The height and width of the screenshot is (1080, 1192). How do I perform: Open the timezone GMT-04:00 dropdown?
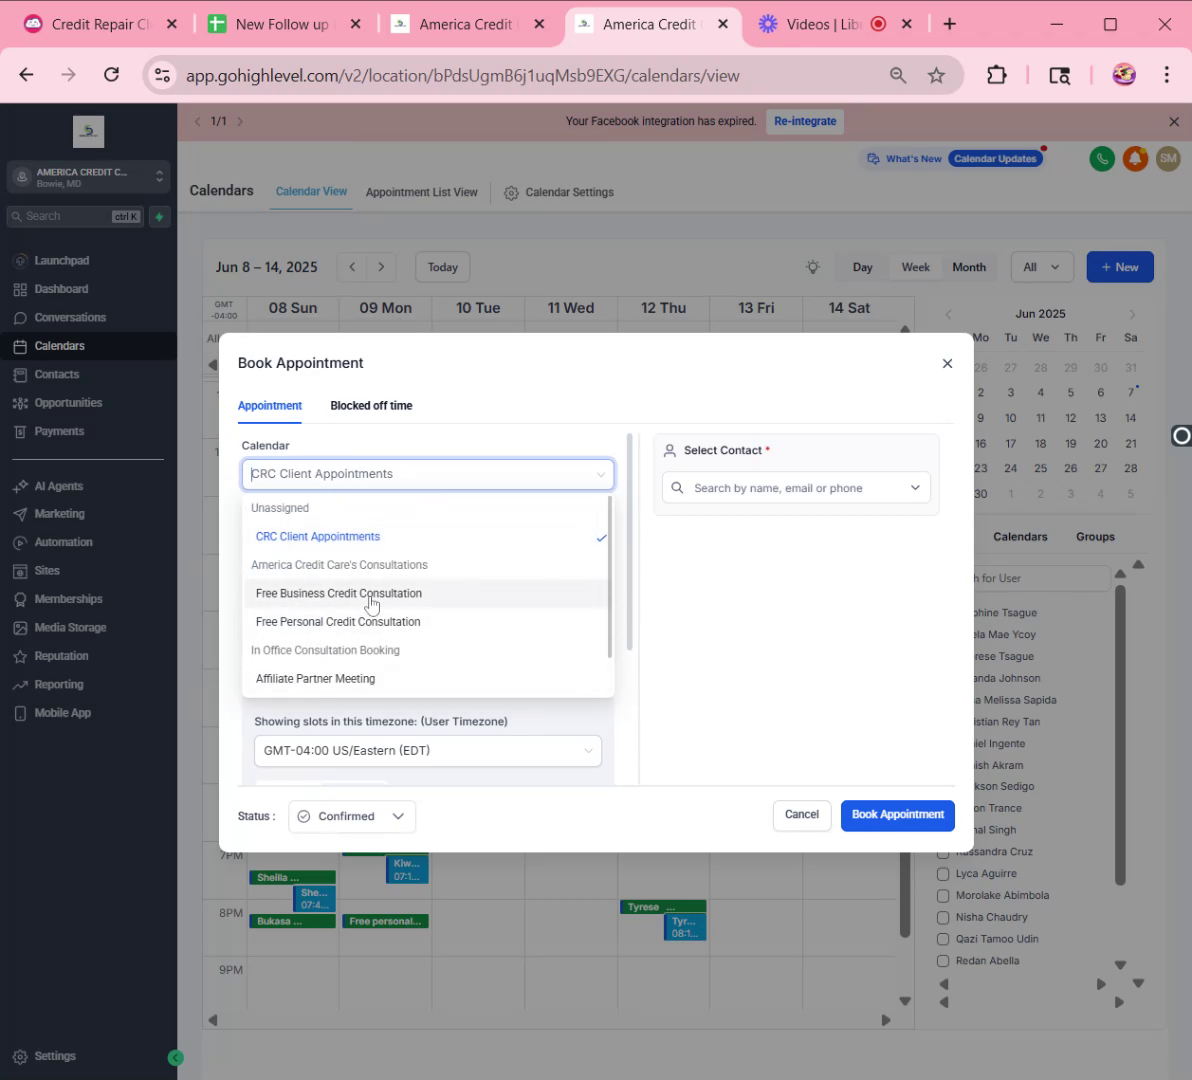pyautogui.click(x=428, y=750)
